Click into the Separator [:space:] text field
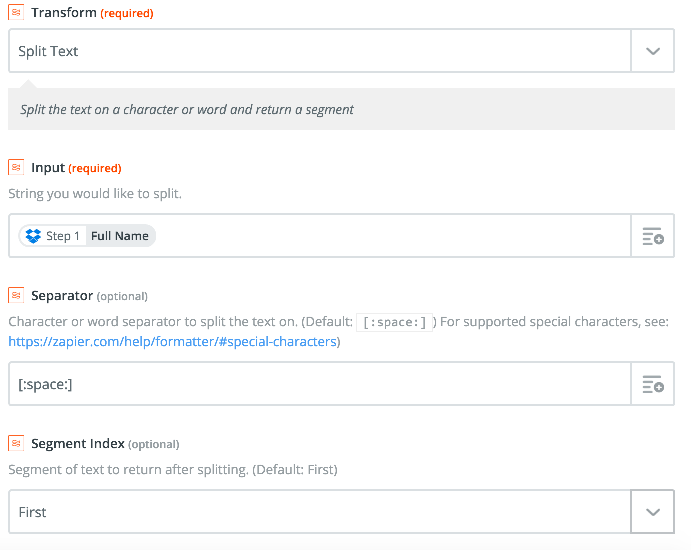691x550 pixels. pyautogui.click(x=320, y=384)
